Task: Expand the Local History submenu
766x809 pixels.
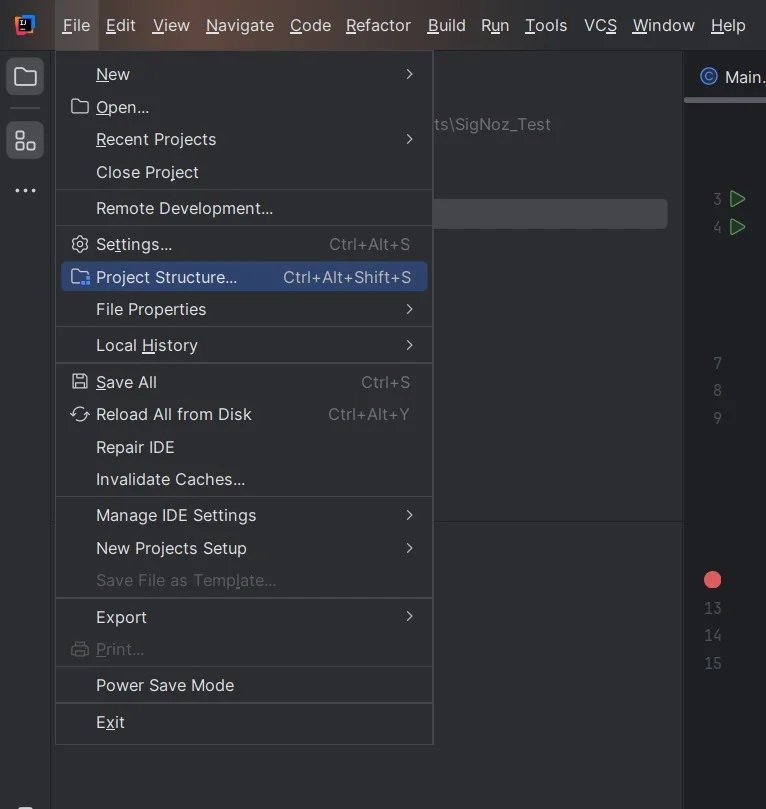Action: click(x=244, y=345)
